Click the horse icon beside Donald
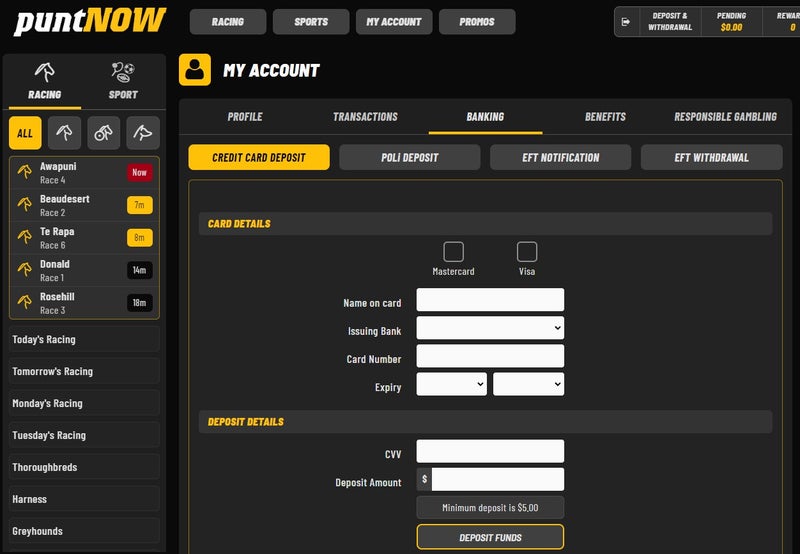 [24, 270]
